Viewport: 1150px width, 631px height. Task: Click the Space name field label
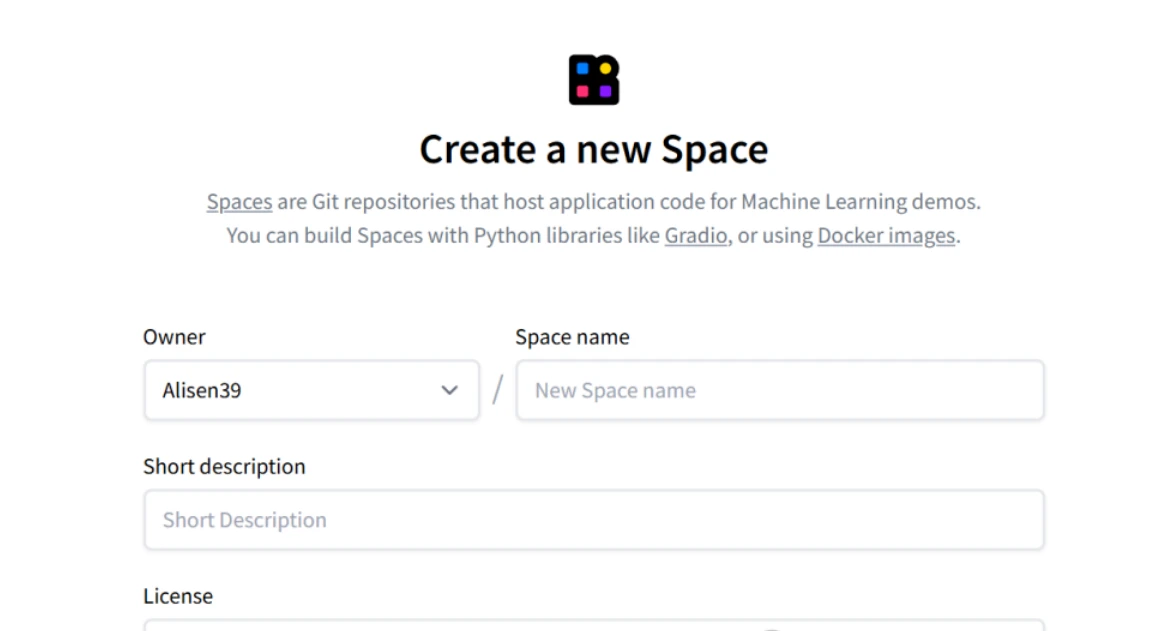coord(572,337)
